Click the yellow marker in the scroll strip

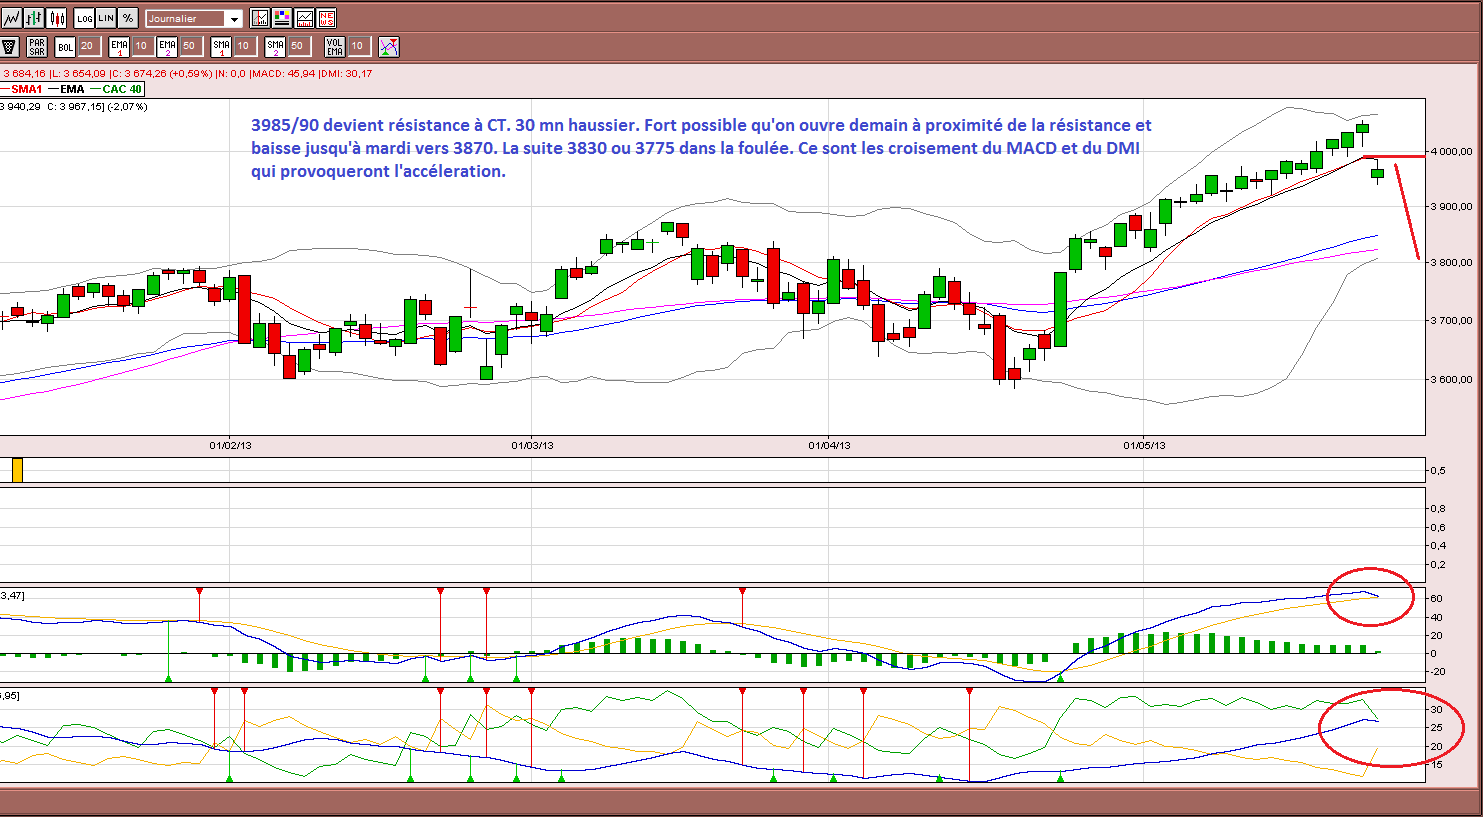tap(17, 470)
